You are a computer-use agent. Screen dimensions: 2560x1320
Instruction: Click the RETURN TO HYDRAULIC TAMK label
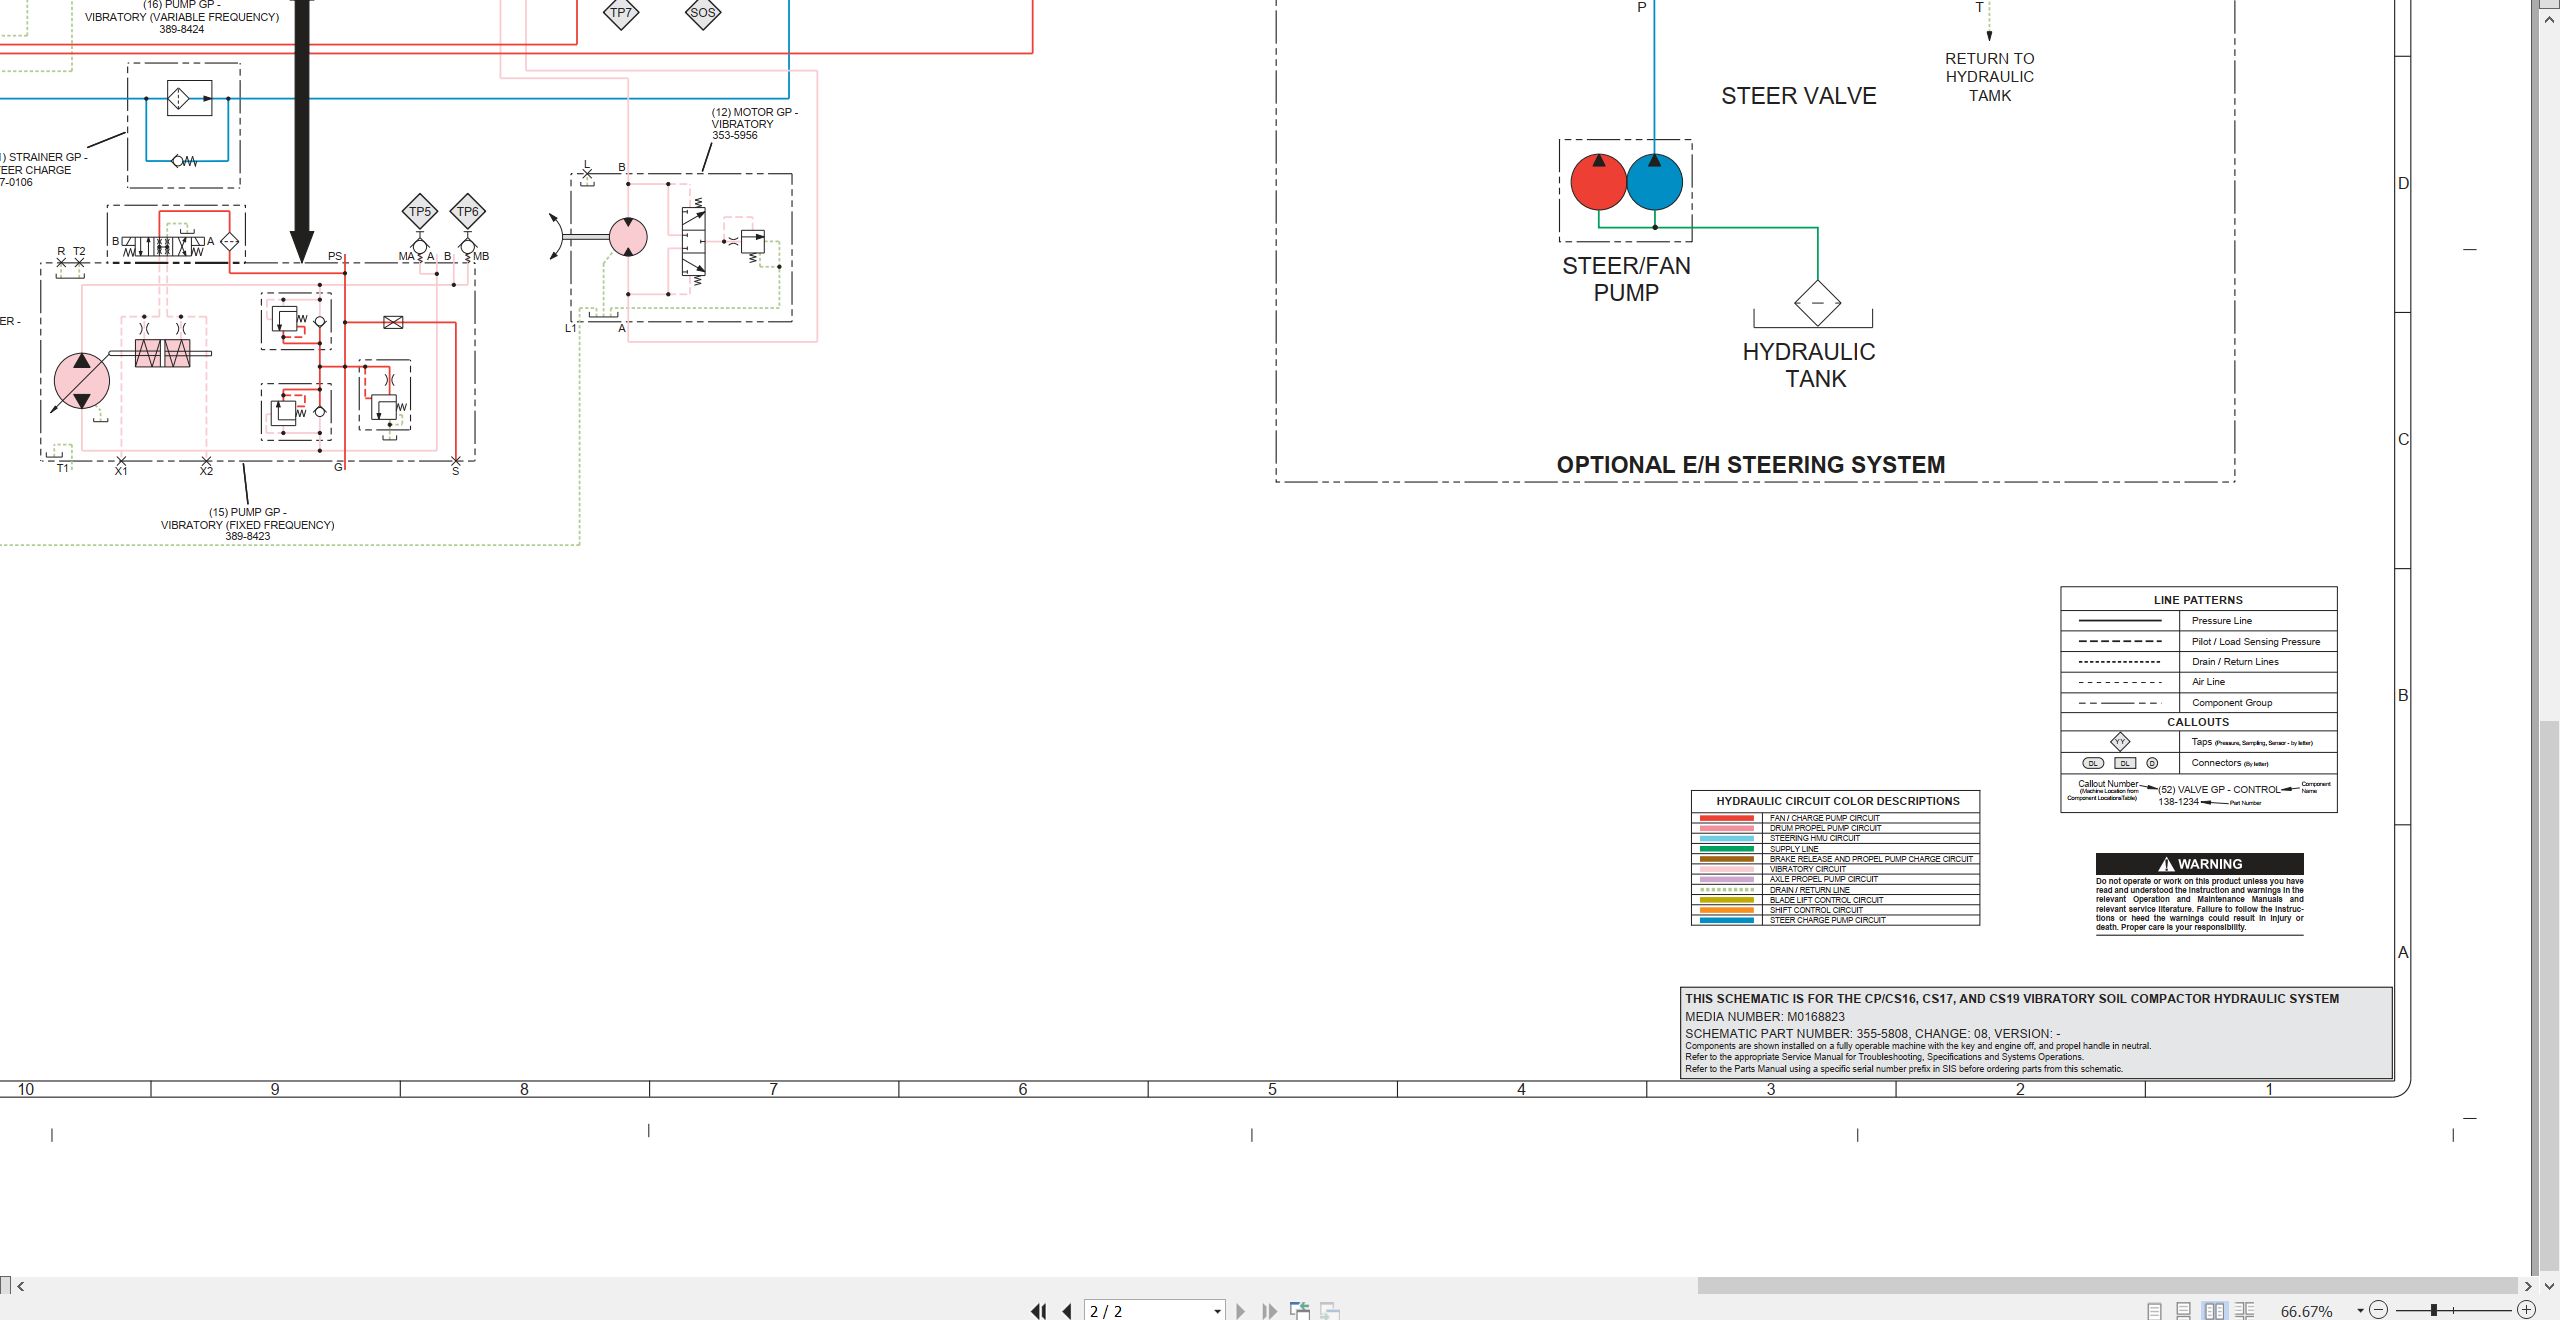point(1989,77)
